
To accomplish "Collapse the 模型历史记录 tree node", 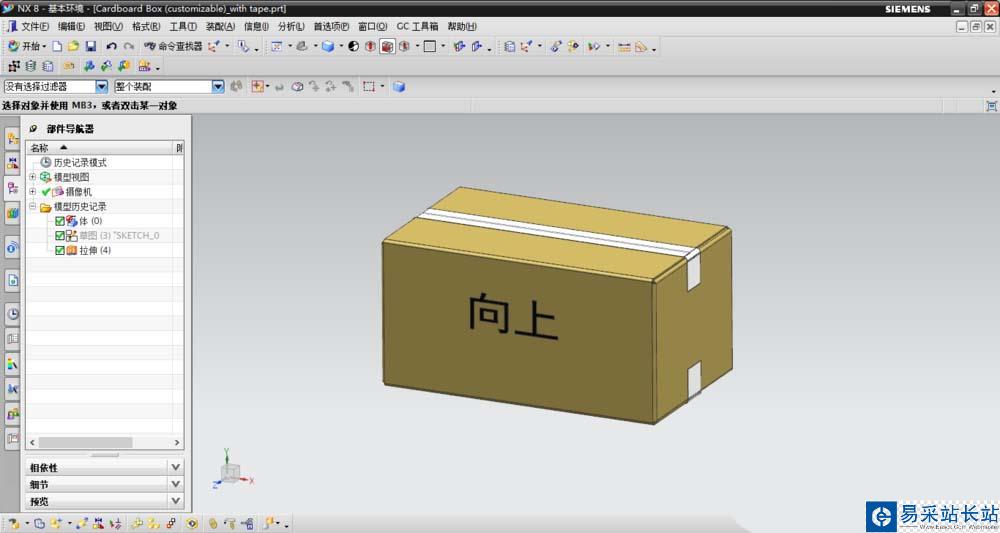I will [x=33, y=207].
